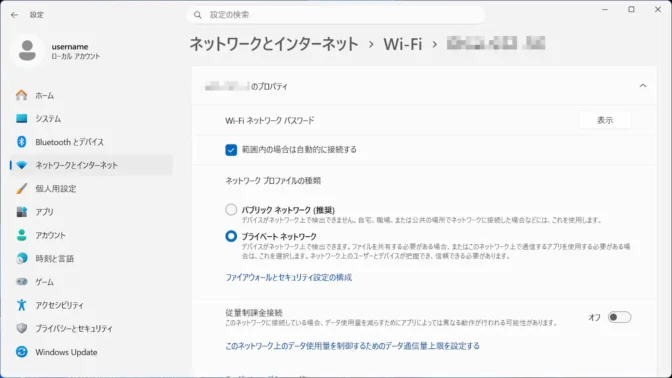
Task: Open data usage limit link このネットワーク上のデータ使用量
Action: click(352, 346)
